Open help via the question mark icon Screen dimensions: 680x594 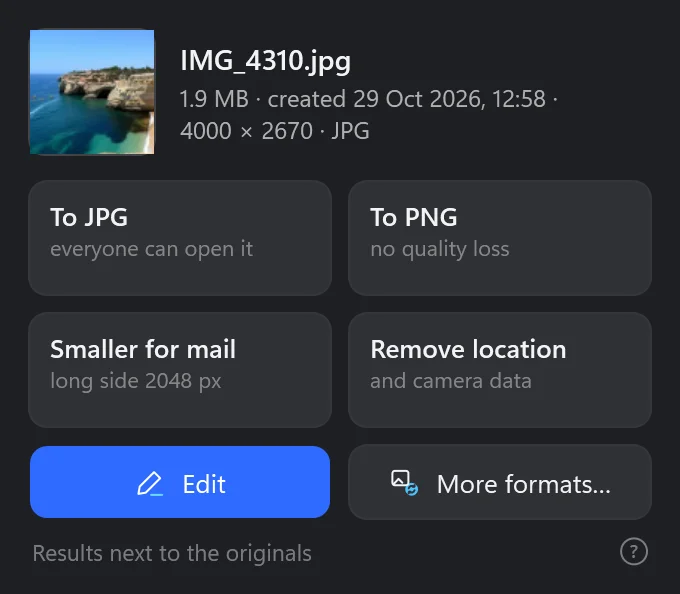(634, 552)
